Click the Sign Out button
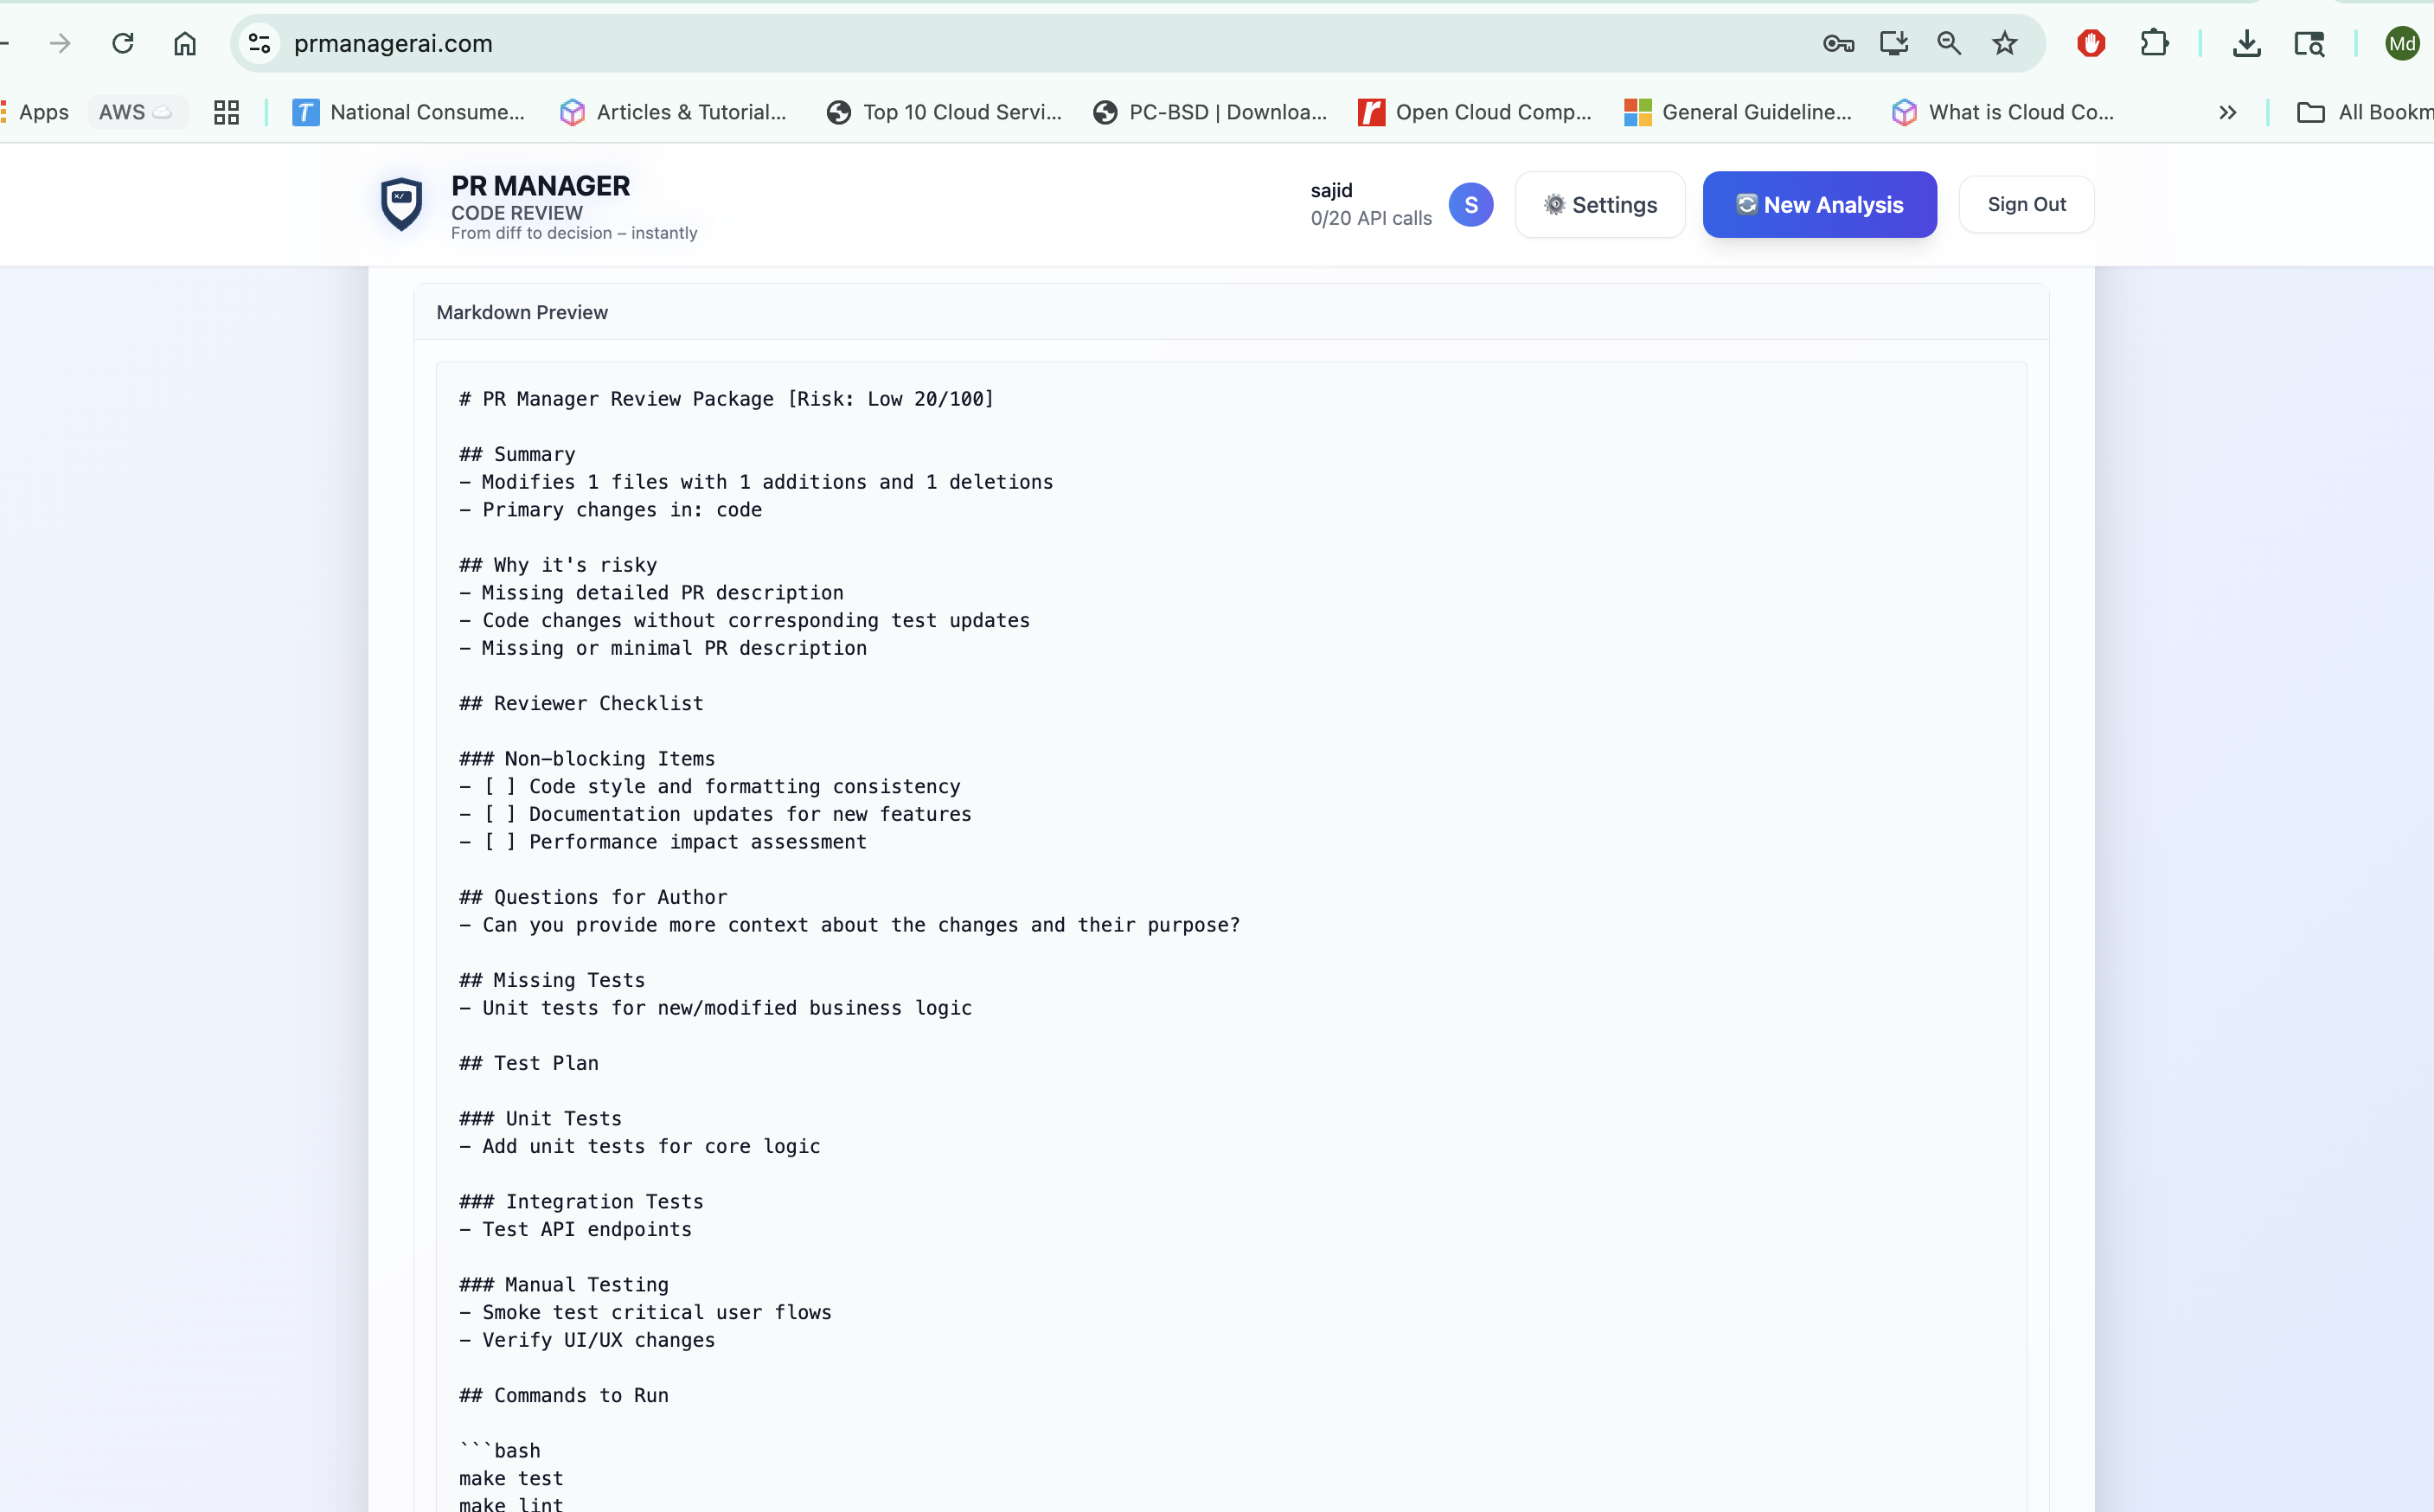The width and height of the screenshot is (2434, 1512). click(2025, 205)
